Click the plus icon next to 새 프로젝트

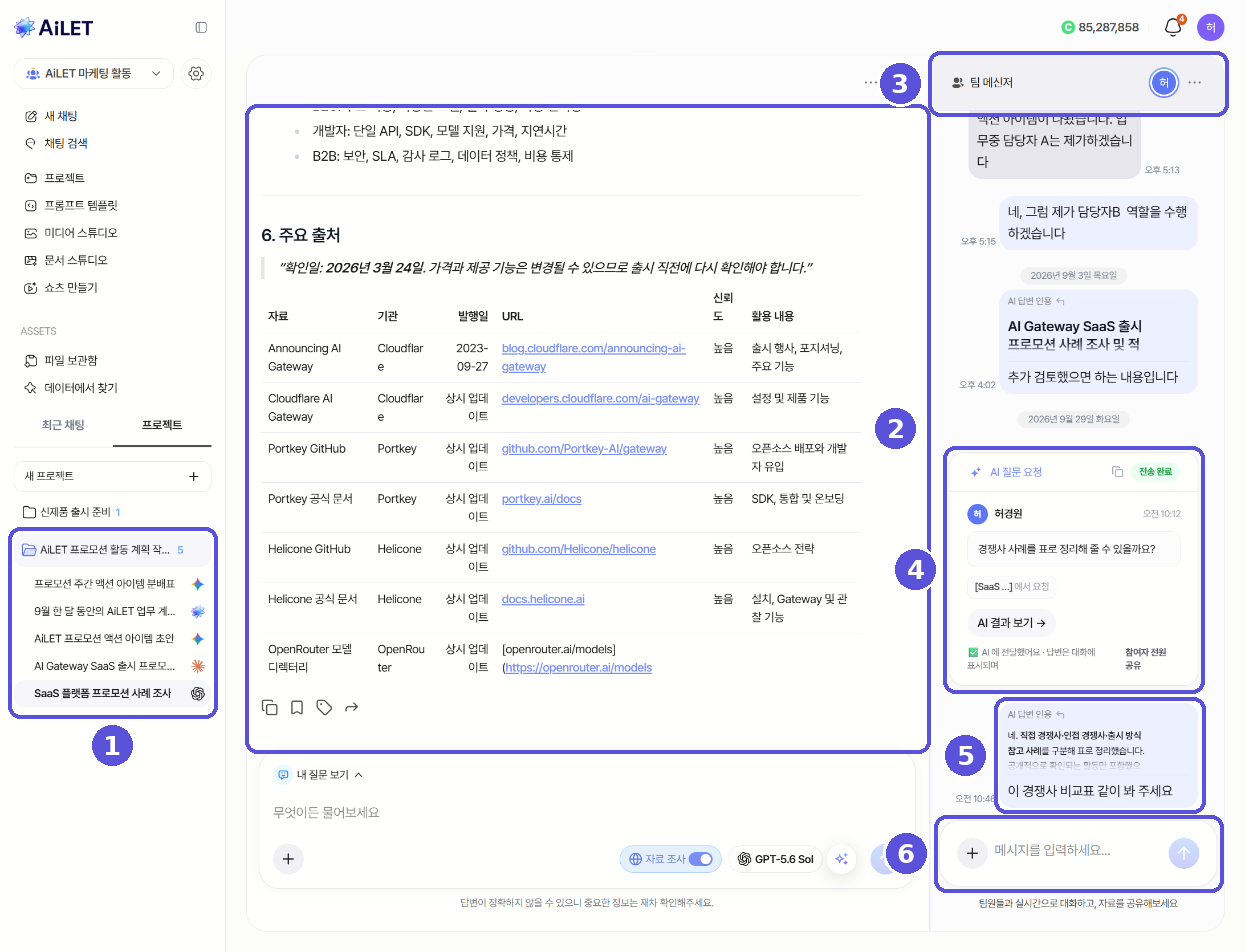[x=194, y=476]
